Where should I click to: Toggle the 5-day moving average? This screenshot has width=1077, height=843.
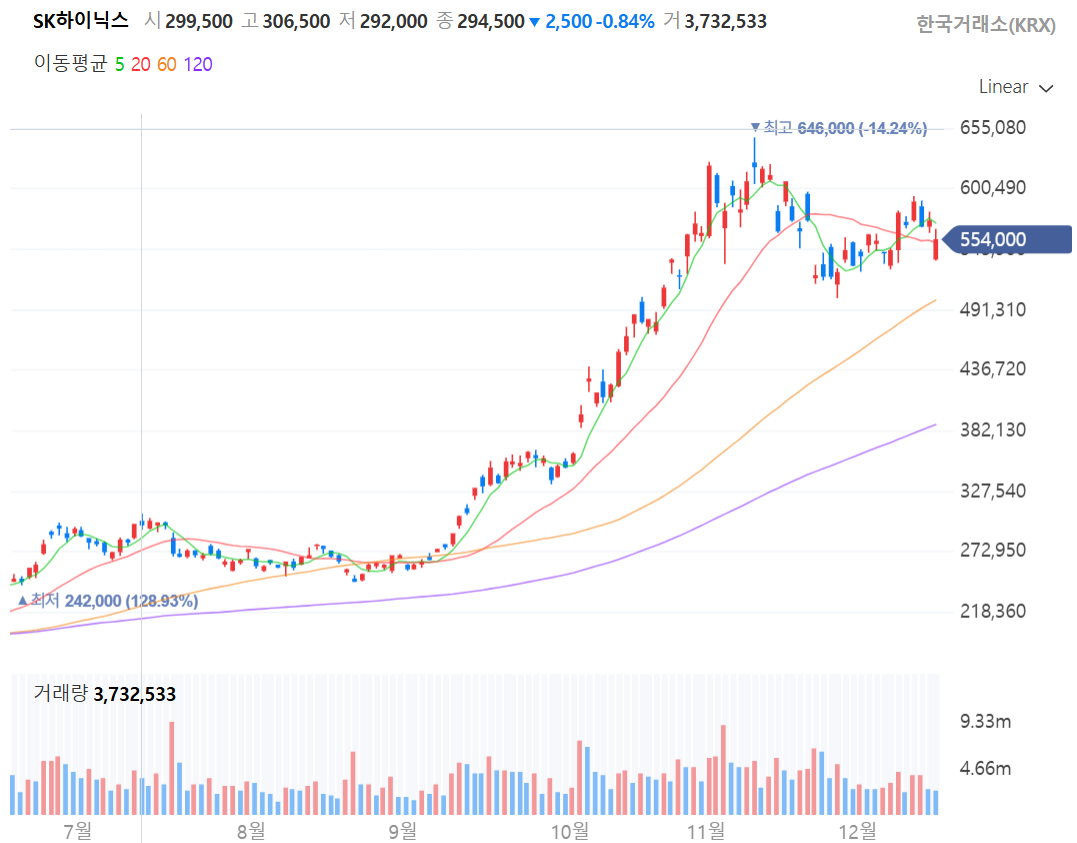[120, 65]
